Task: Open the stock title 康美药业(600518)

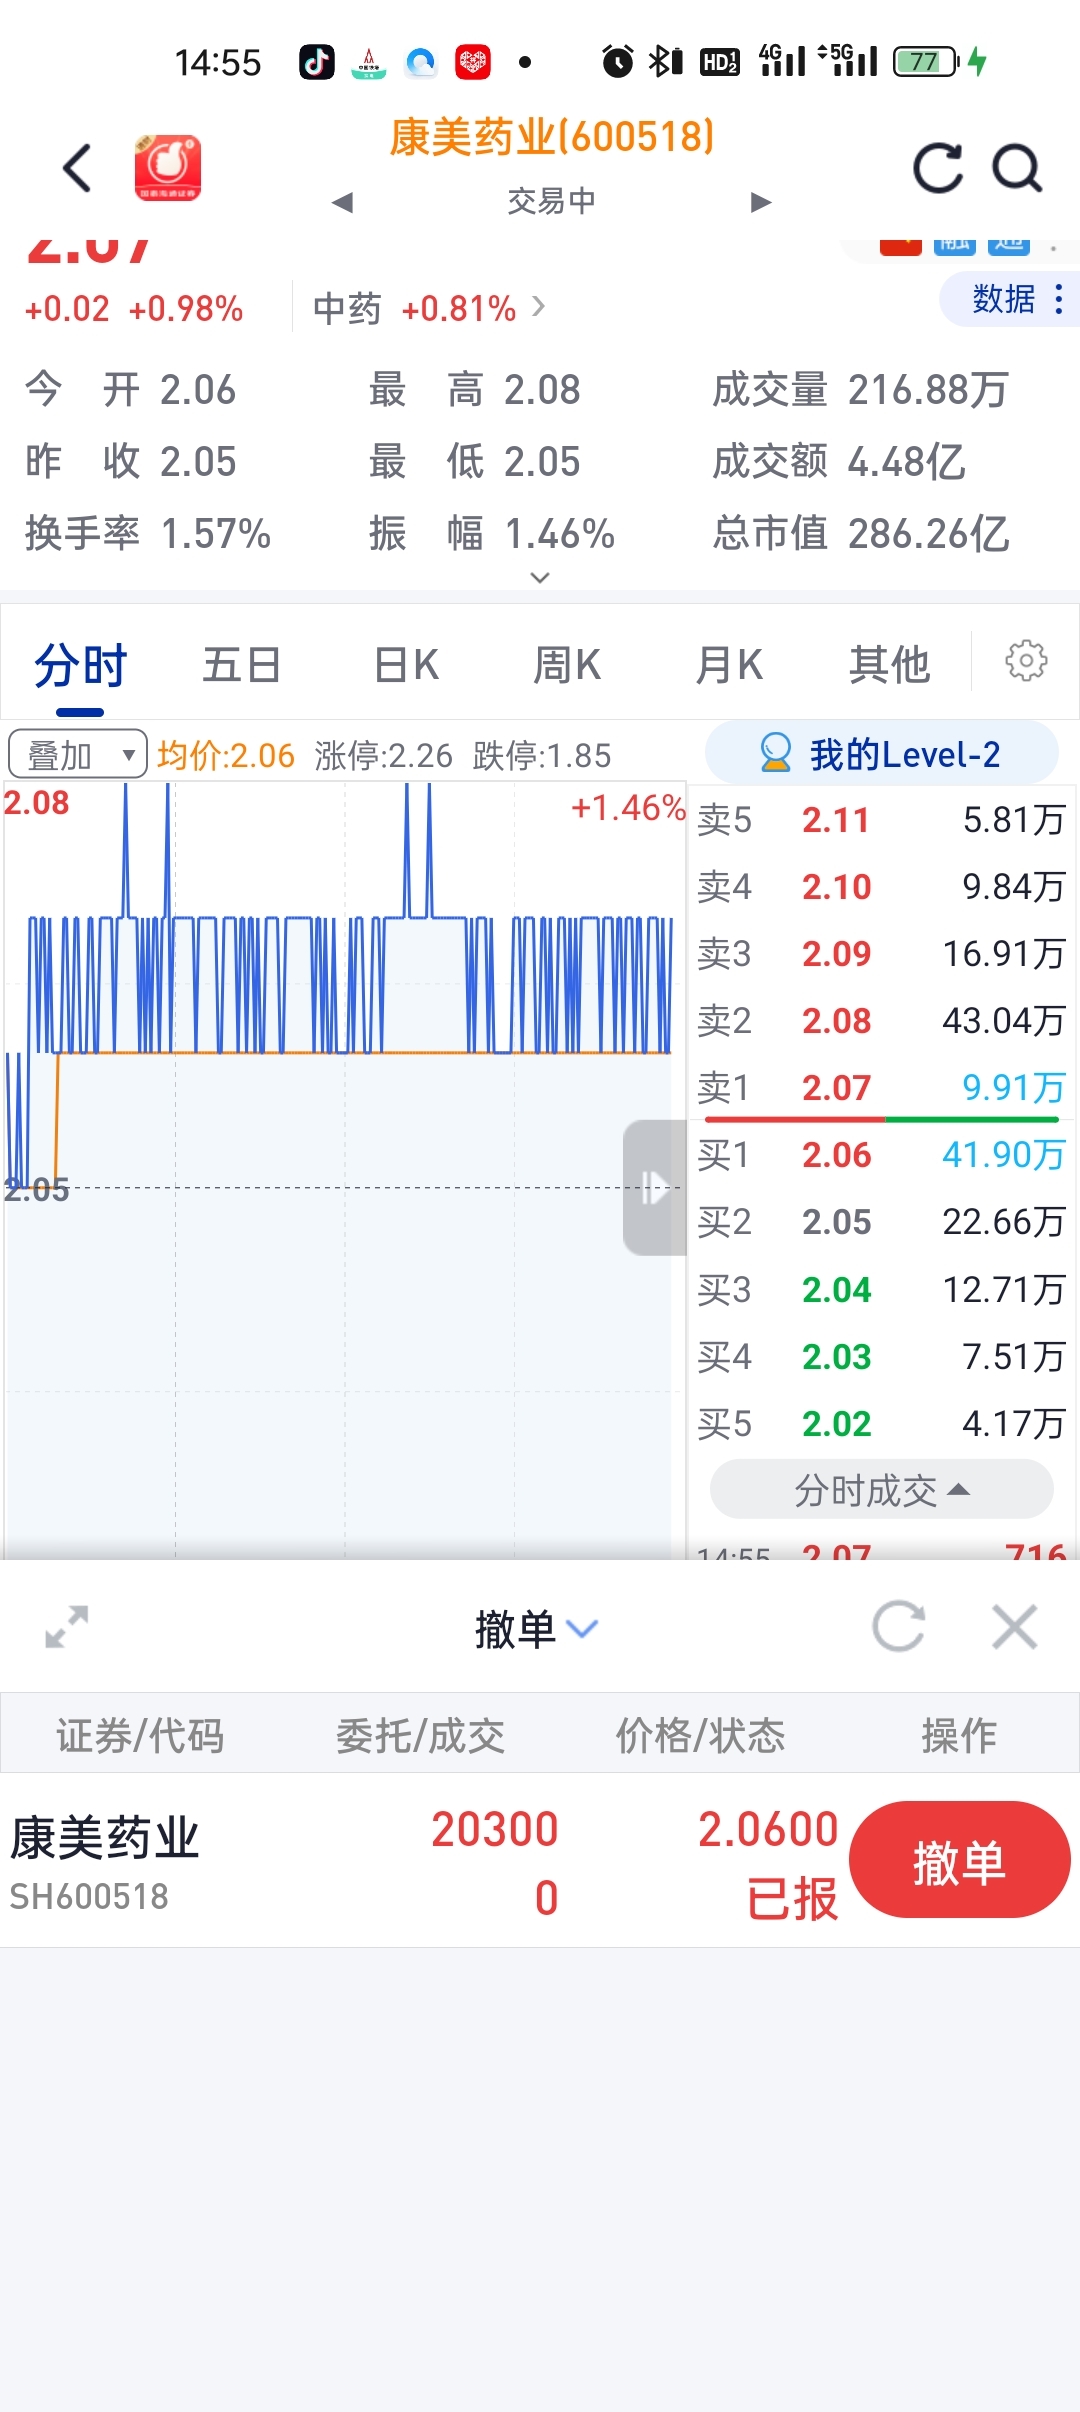Action: coord(552,137)
